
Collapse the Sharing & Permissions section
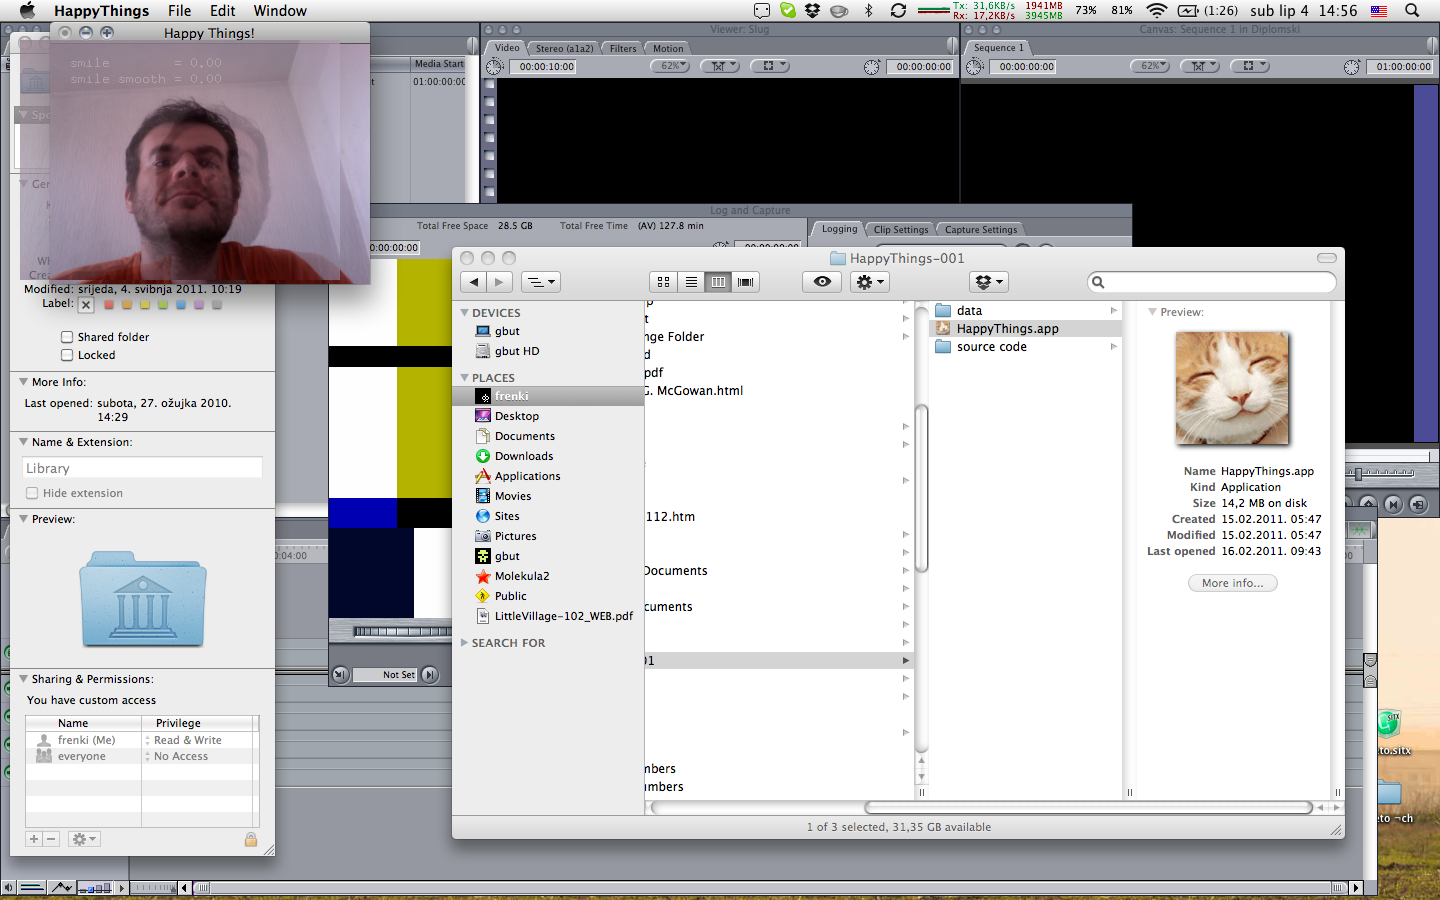point(23,679)
